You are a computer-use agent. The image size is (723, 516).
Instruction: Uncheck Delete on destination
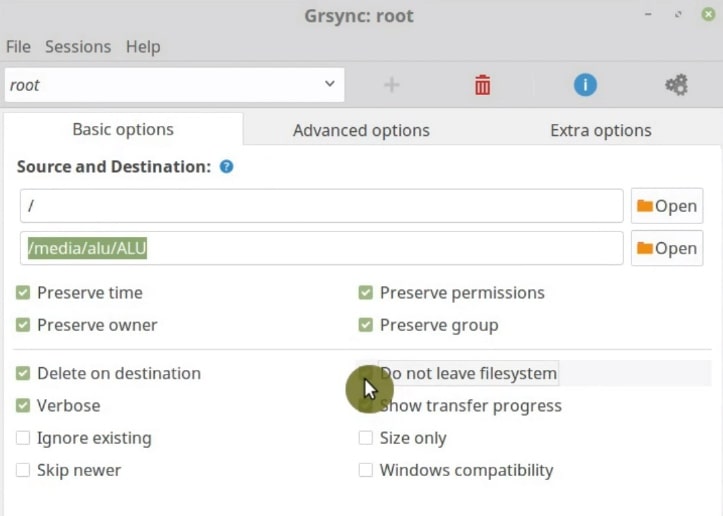[23, 373]
